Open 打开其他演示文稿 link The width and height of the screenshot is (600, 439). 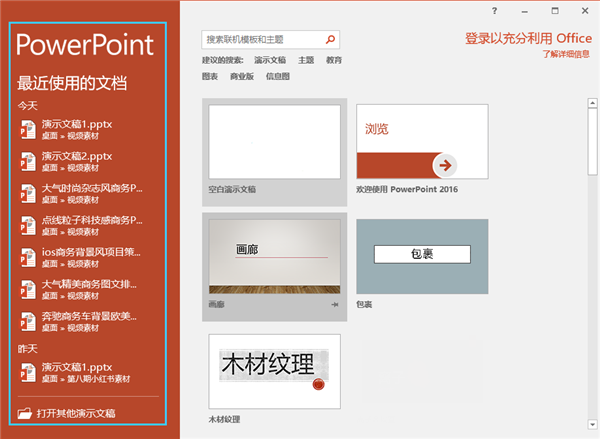[x=76, y=413]
